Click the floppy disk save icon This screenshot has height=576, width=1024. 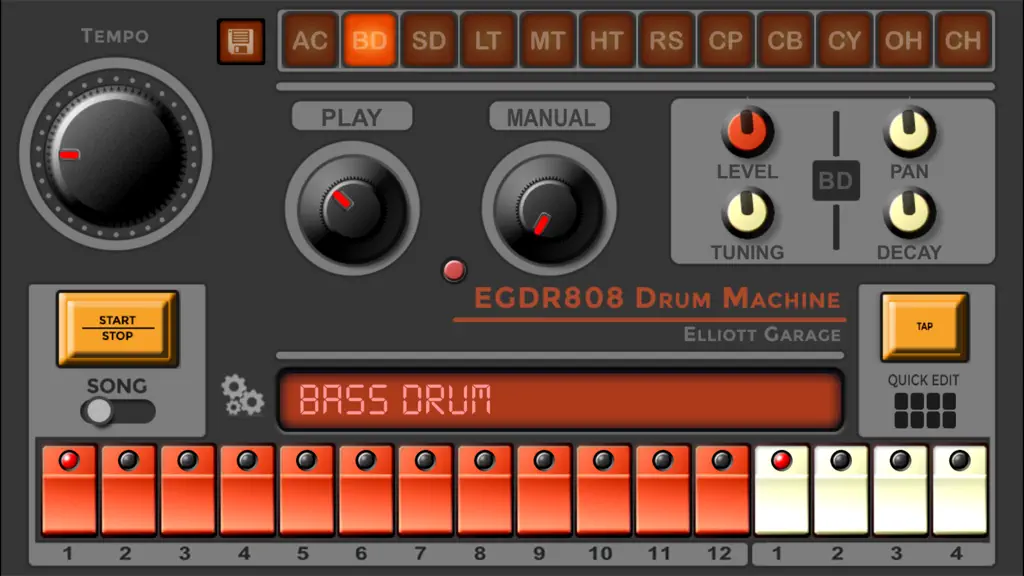point(241,42)
